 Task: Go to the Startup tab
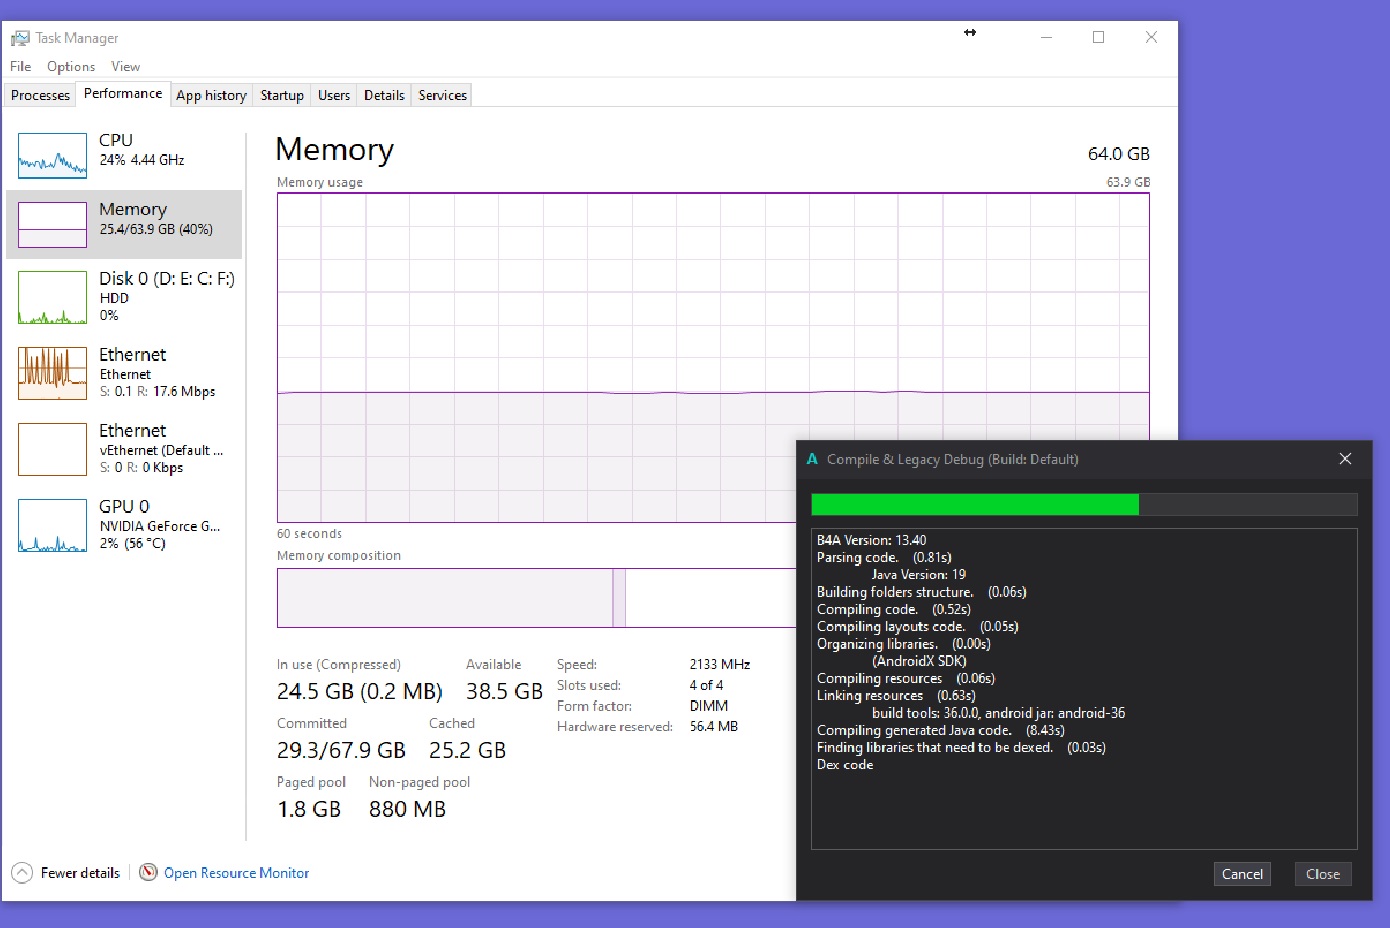pos(282,95)
